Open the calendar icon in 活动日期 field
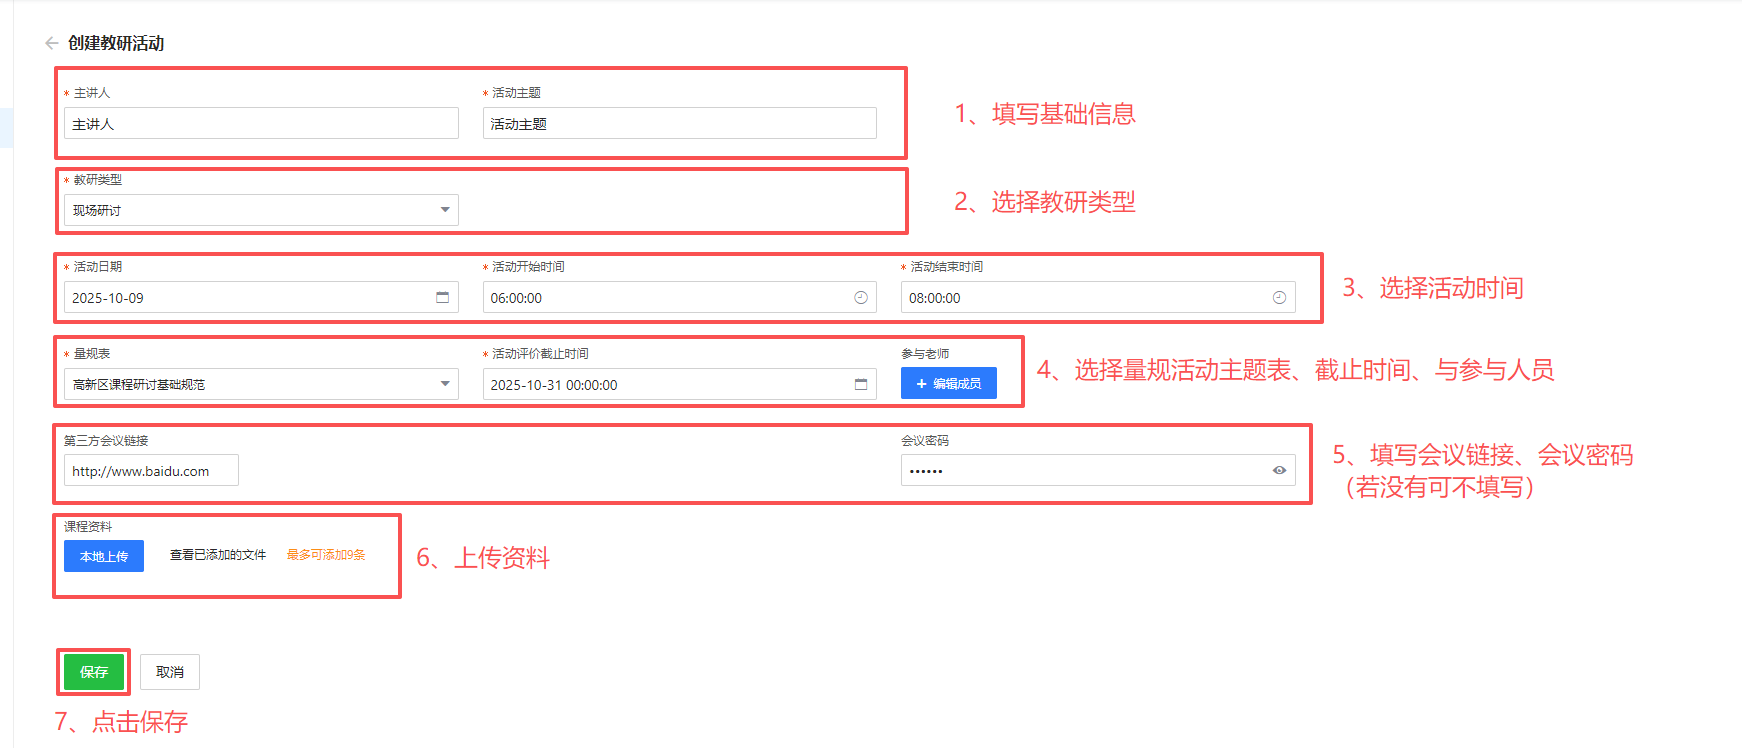Image resolution: width=1742 pixels, height=748 pixels. (x=442, y=297)
